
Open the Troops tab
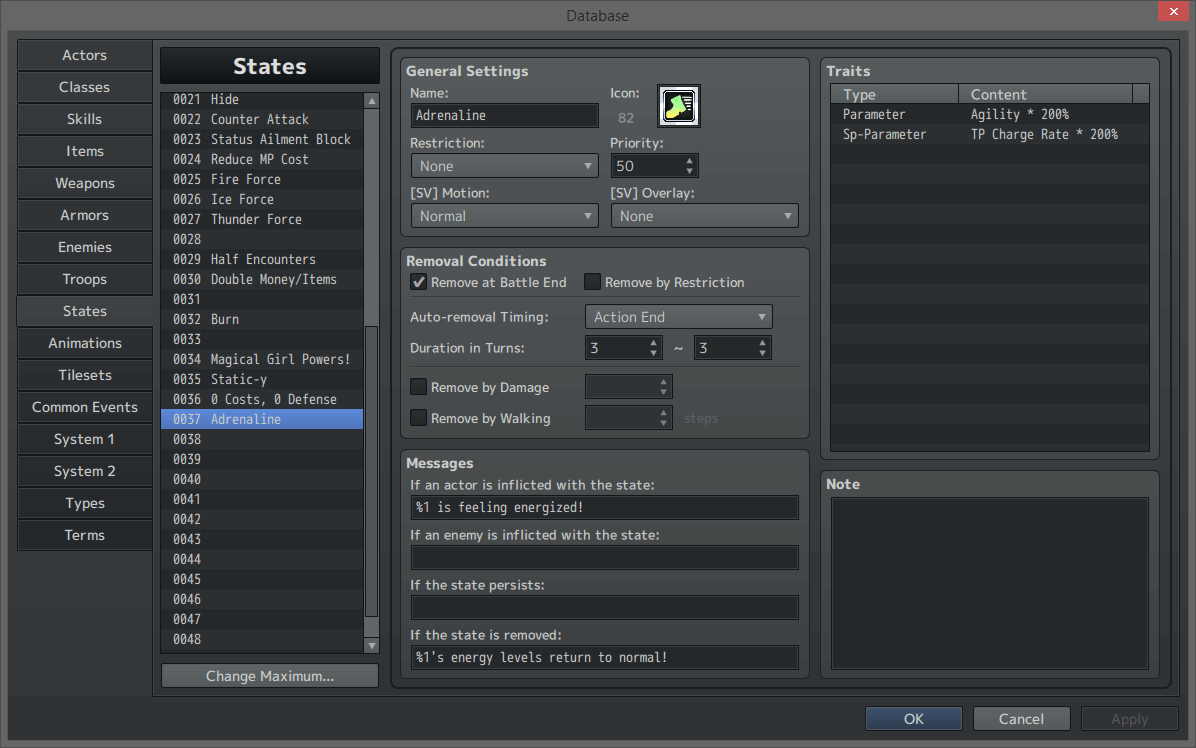[x=85, y=279]
